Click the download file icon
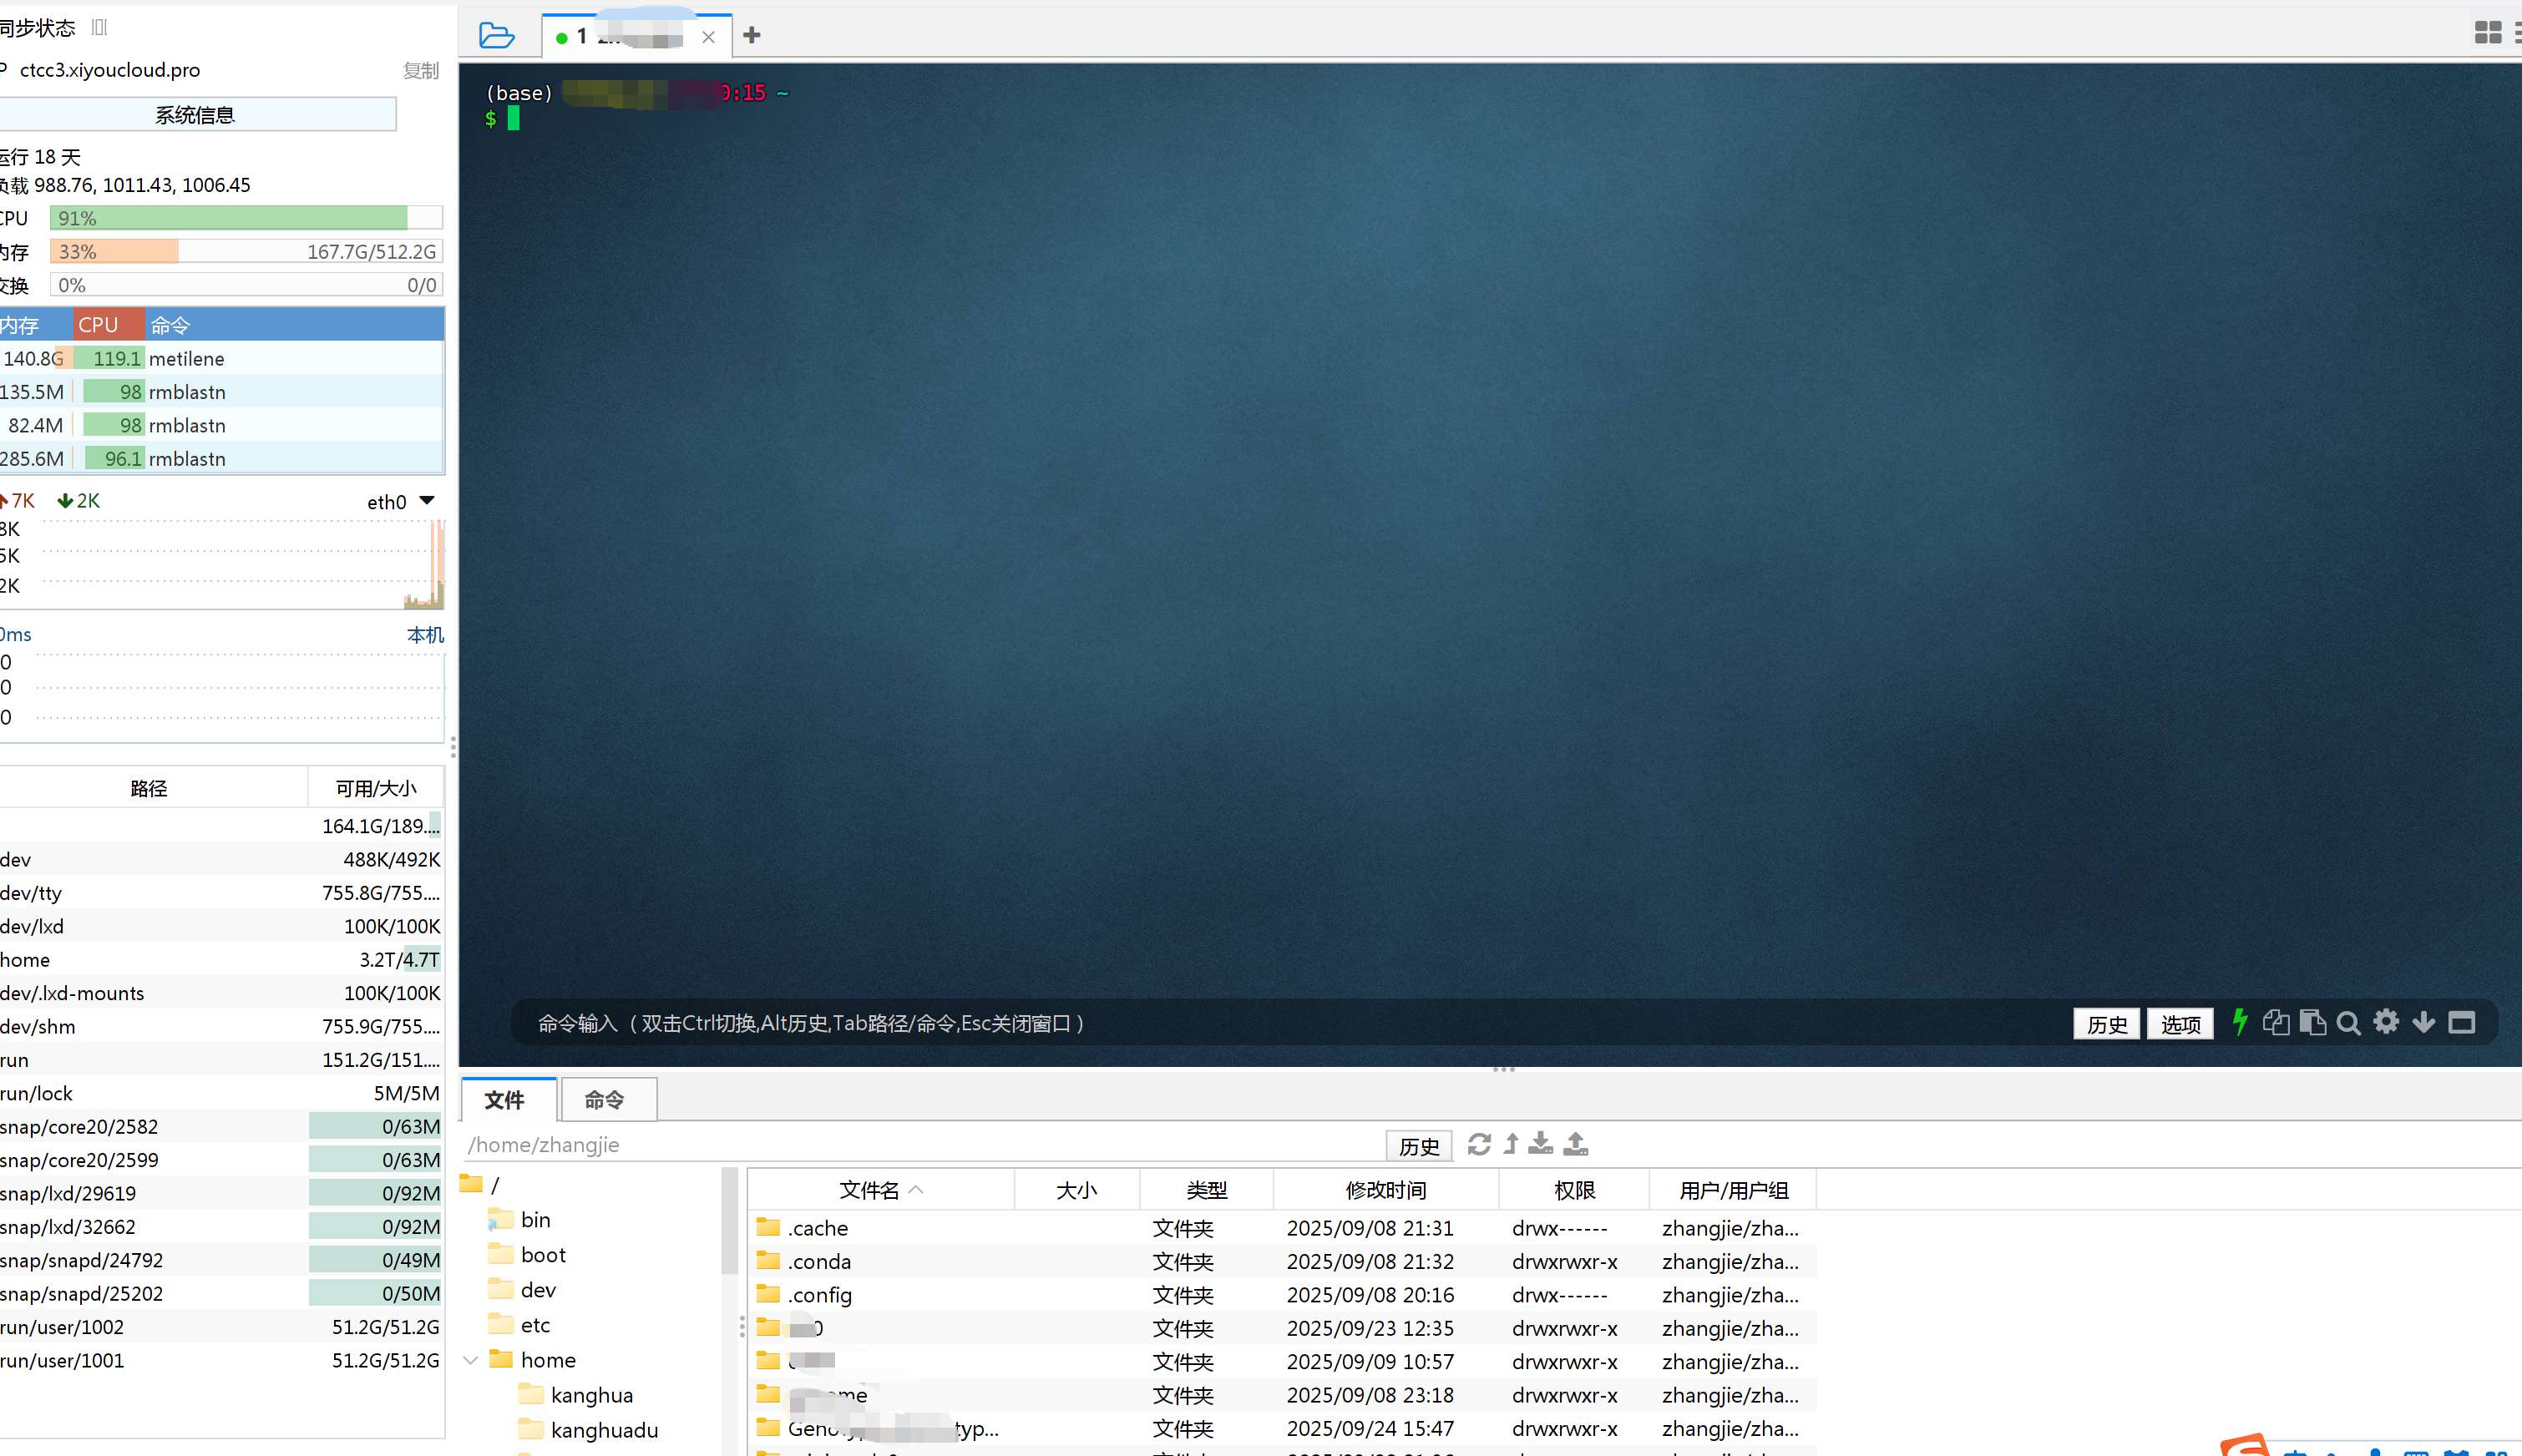2522x1456 pixels. point(1541,1144)
